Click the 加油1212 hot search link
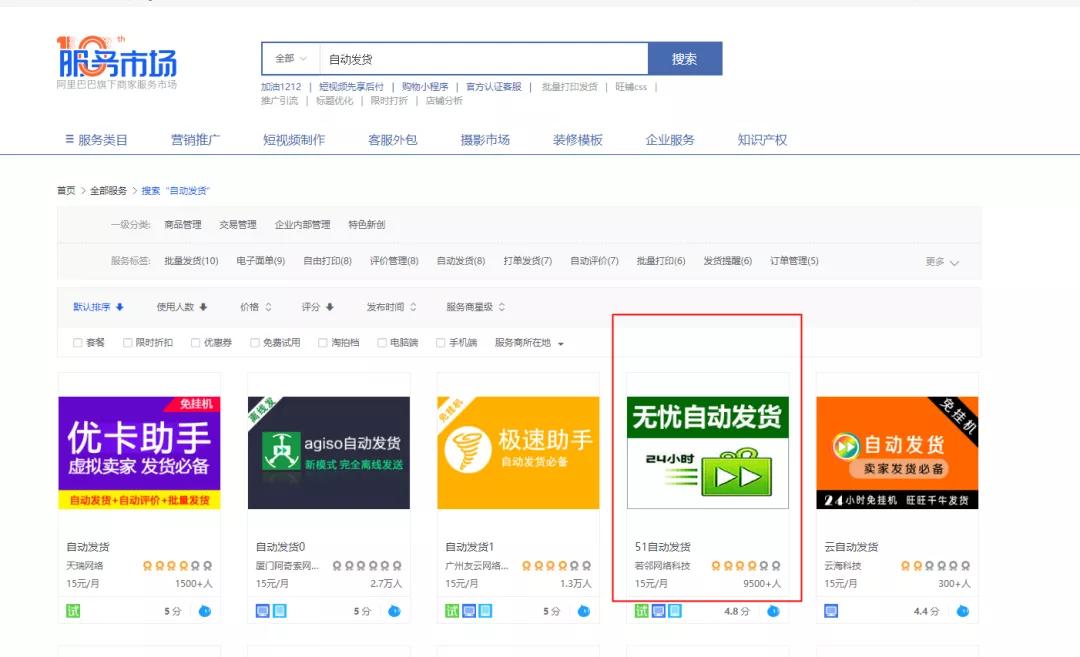Screen dimensions: 1080x657 [281, 87]
